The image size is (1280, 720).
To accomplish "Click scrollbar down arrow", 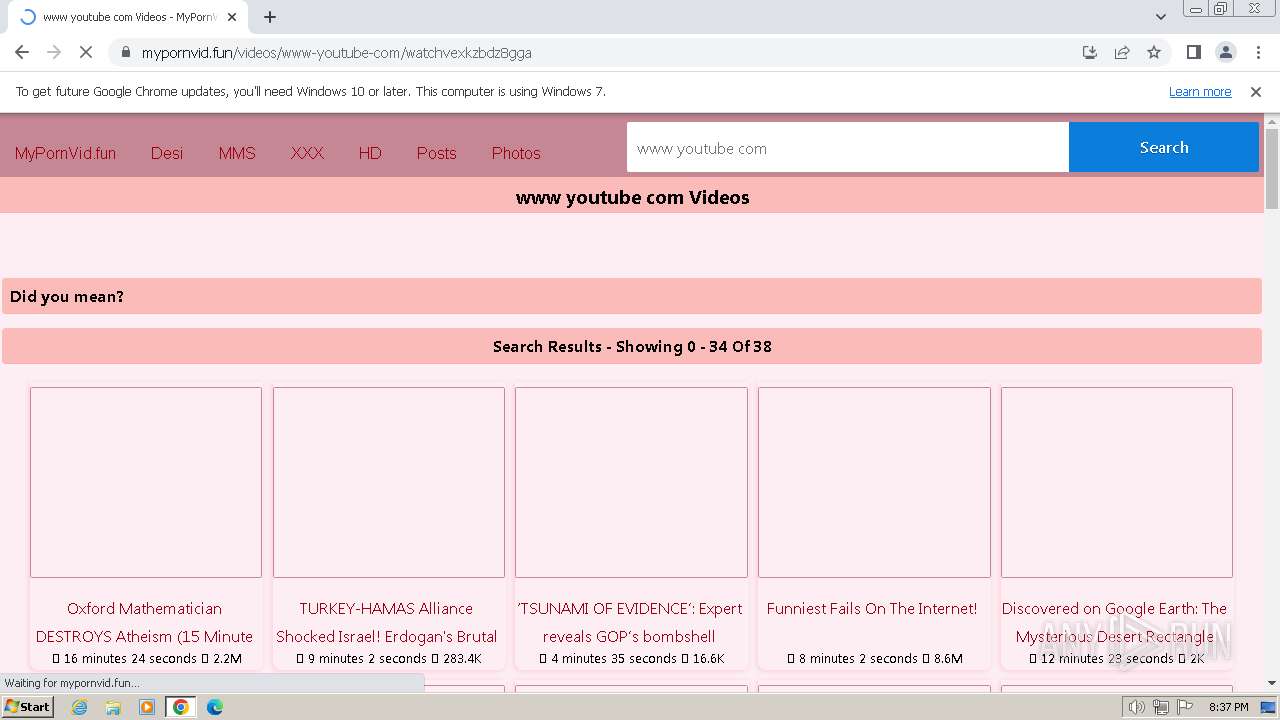I will pos(1272,683).
